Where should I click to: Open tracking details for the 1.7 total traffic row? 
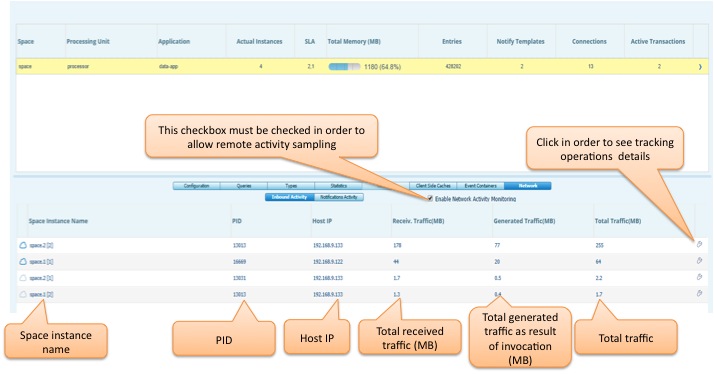pos(699,293)
